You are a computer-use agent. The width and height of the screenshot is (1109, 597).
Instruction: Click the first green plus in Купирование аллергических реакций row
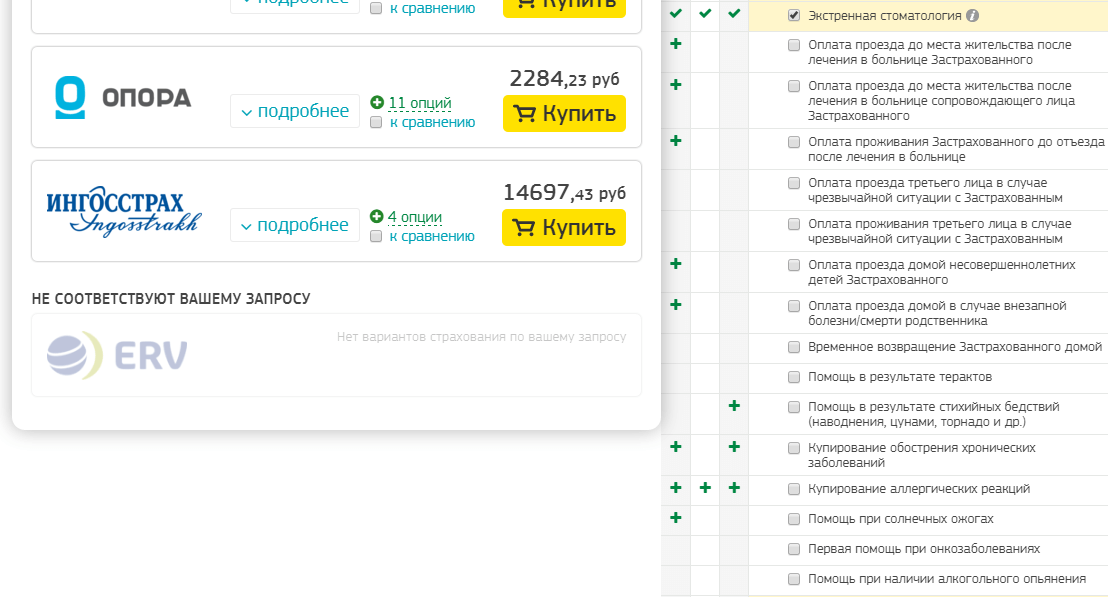676,488
